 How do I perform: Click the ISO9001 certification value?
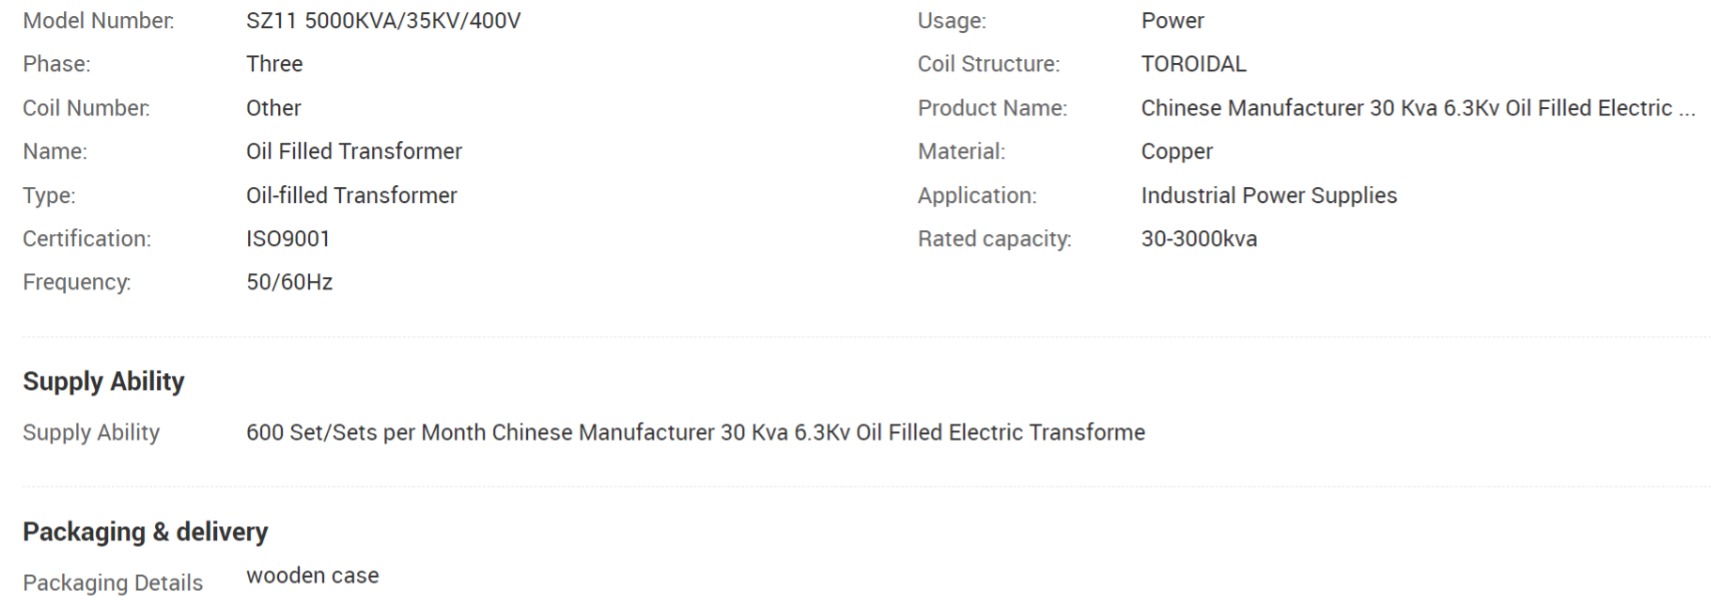[x=288, y=239]
